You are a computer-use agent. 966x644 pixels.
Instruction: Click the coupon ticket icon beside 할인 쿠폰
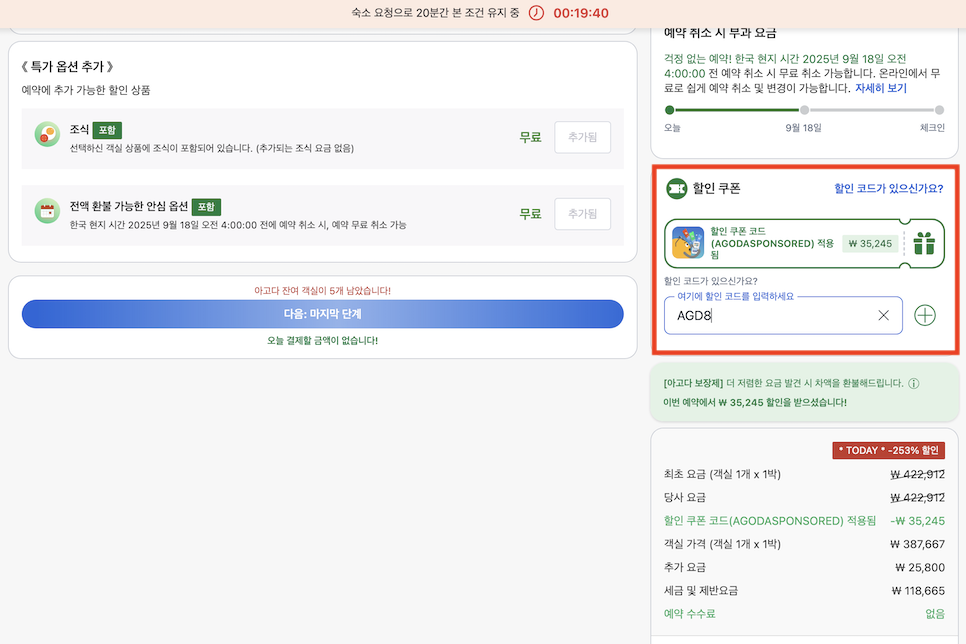click(676, 189)
